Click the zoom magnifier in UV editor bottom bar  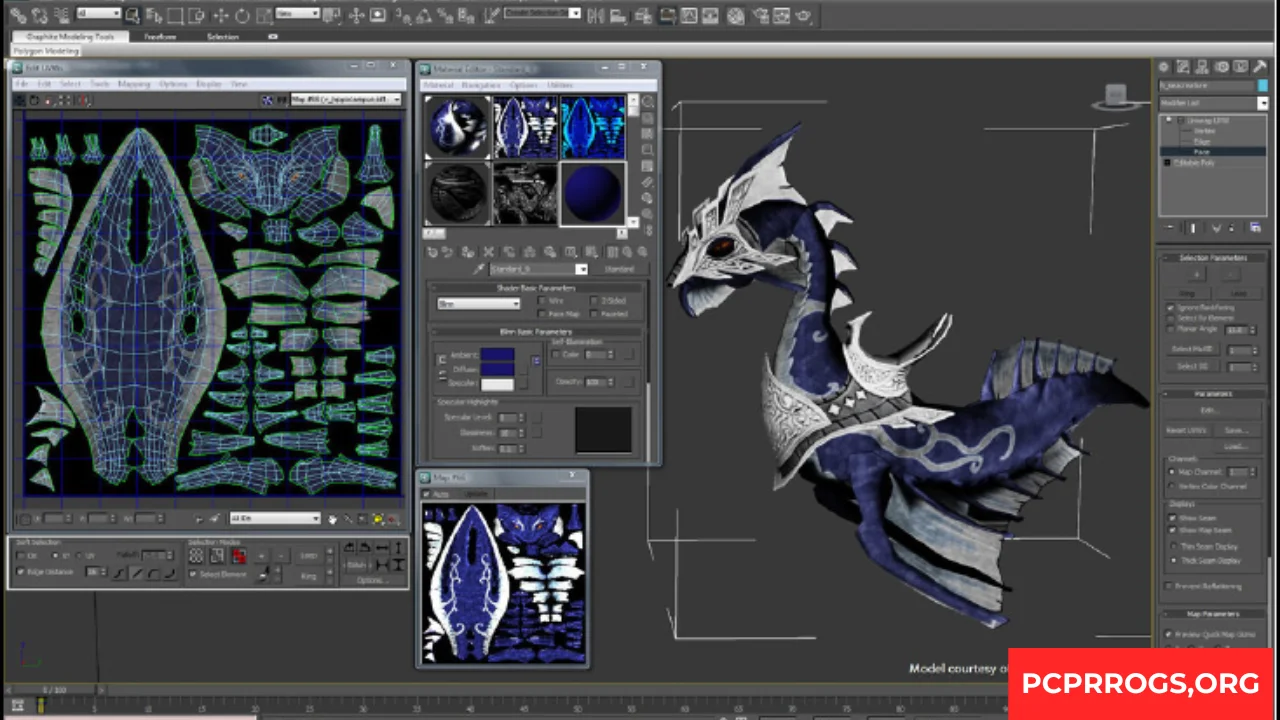coord(347,519)
